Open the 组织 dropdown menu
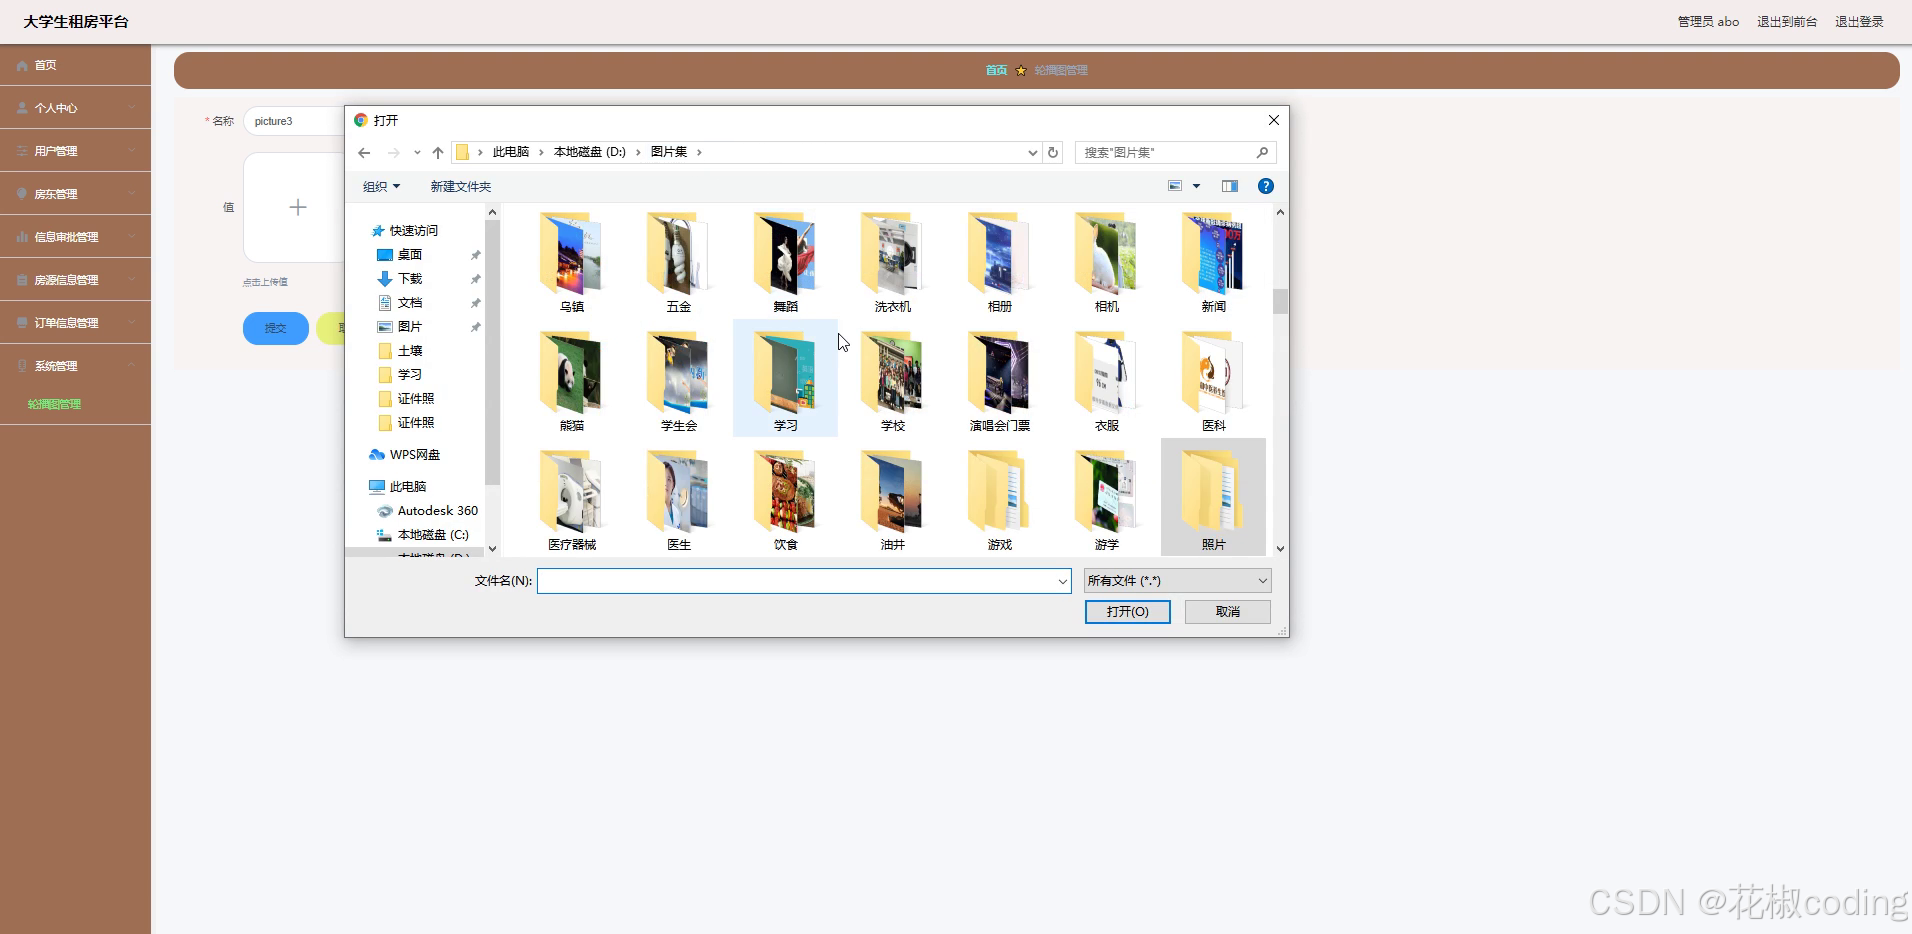 coord(381,186)
